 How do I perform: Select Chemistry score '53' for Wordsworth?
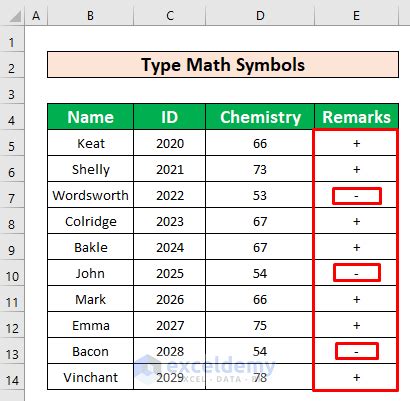tap(260, 195)
